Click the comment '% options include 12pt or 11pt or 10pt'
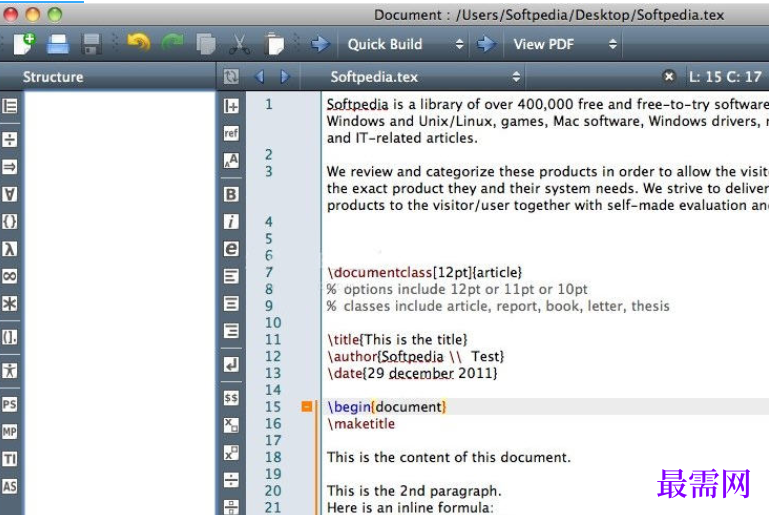Screen dimensions: 769x515 (457, 289)
